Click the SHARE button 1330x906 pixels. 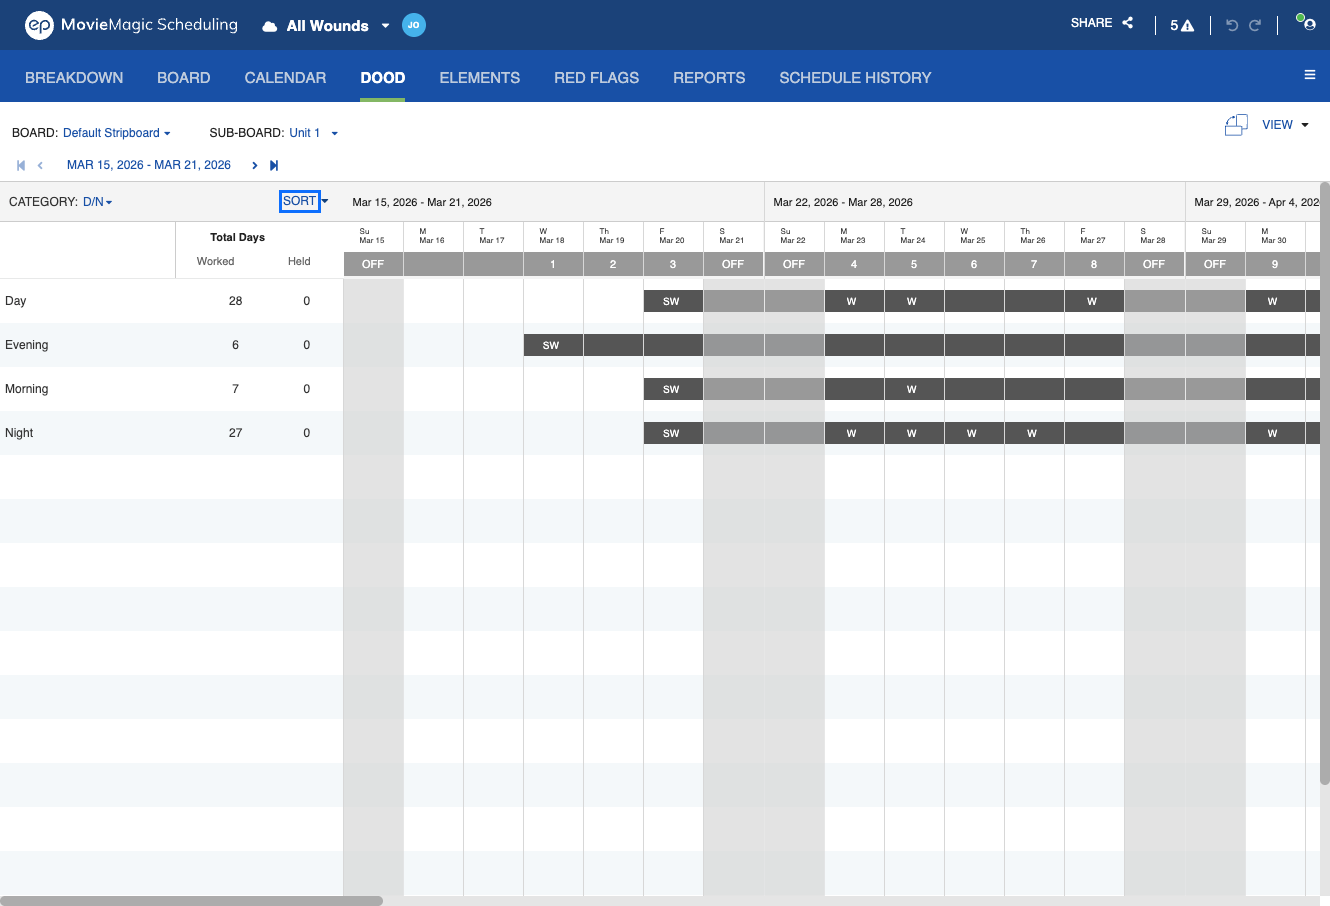(1102, 23)
